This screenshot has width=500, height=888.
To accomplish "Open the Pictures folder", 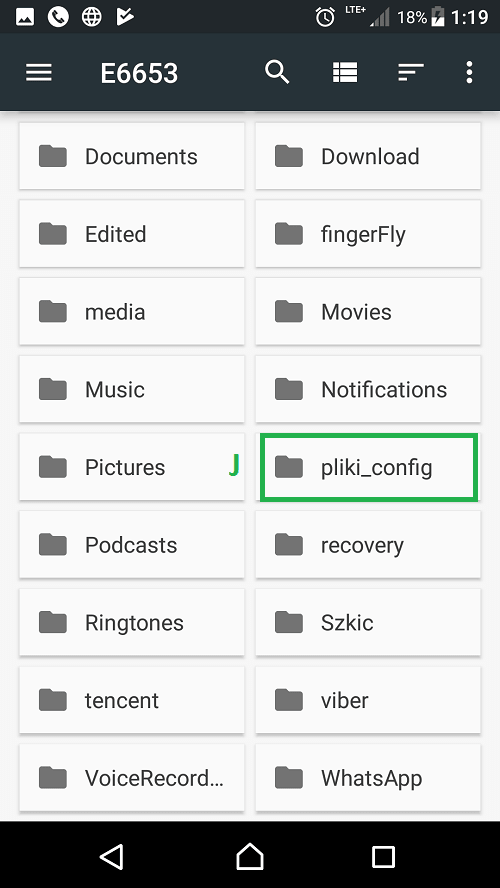I will (132, 467).
